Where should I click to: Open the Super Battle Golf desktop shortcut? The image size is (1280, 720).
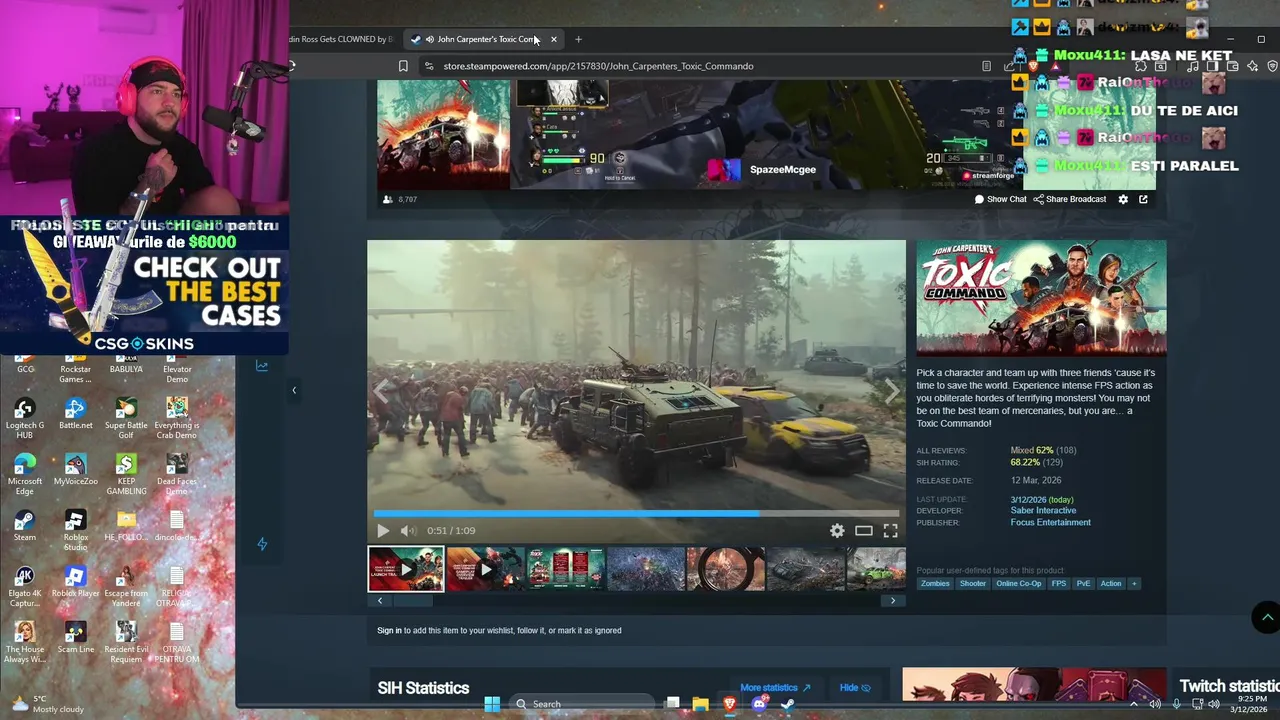[x=126, y=419]
